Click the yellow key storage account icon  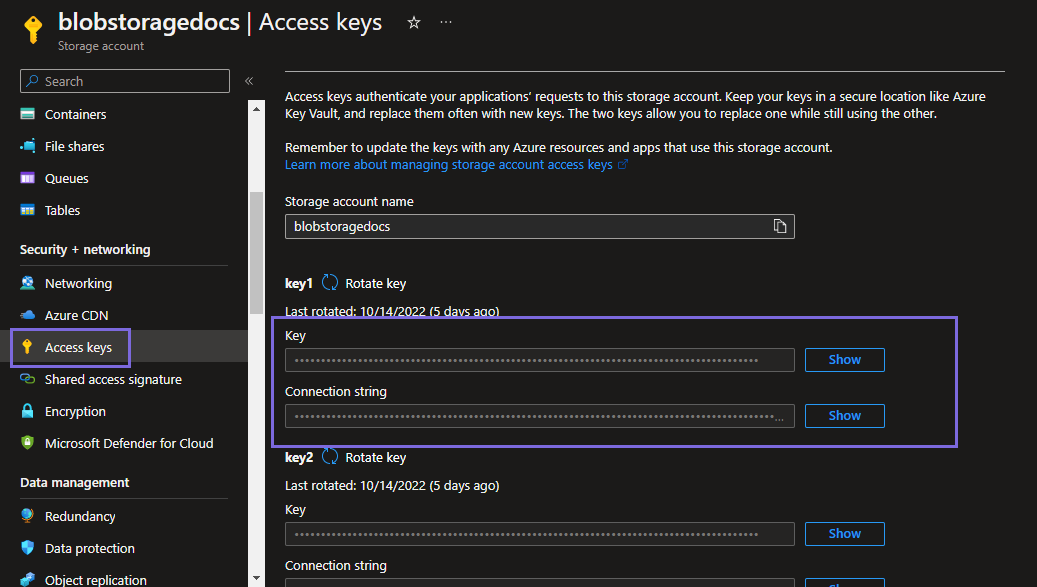pyautogui.click(x=33, y=28)
